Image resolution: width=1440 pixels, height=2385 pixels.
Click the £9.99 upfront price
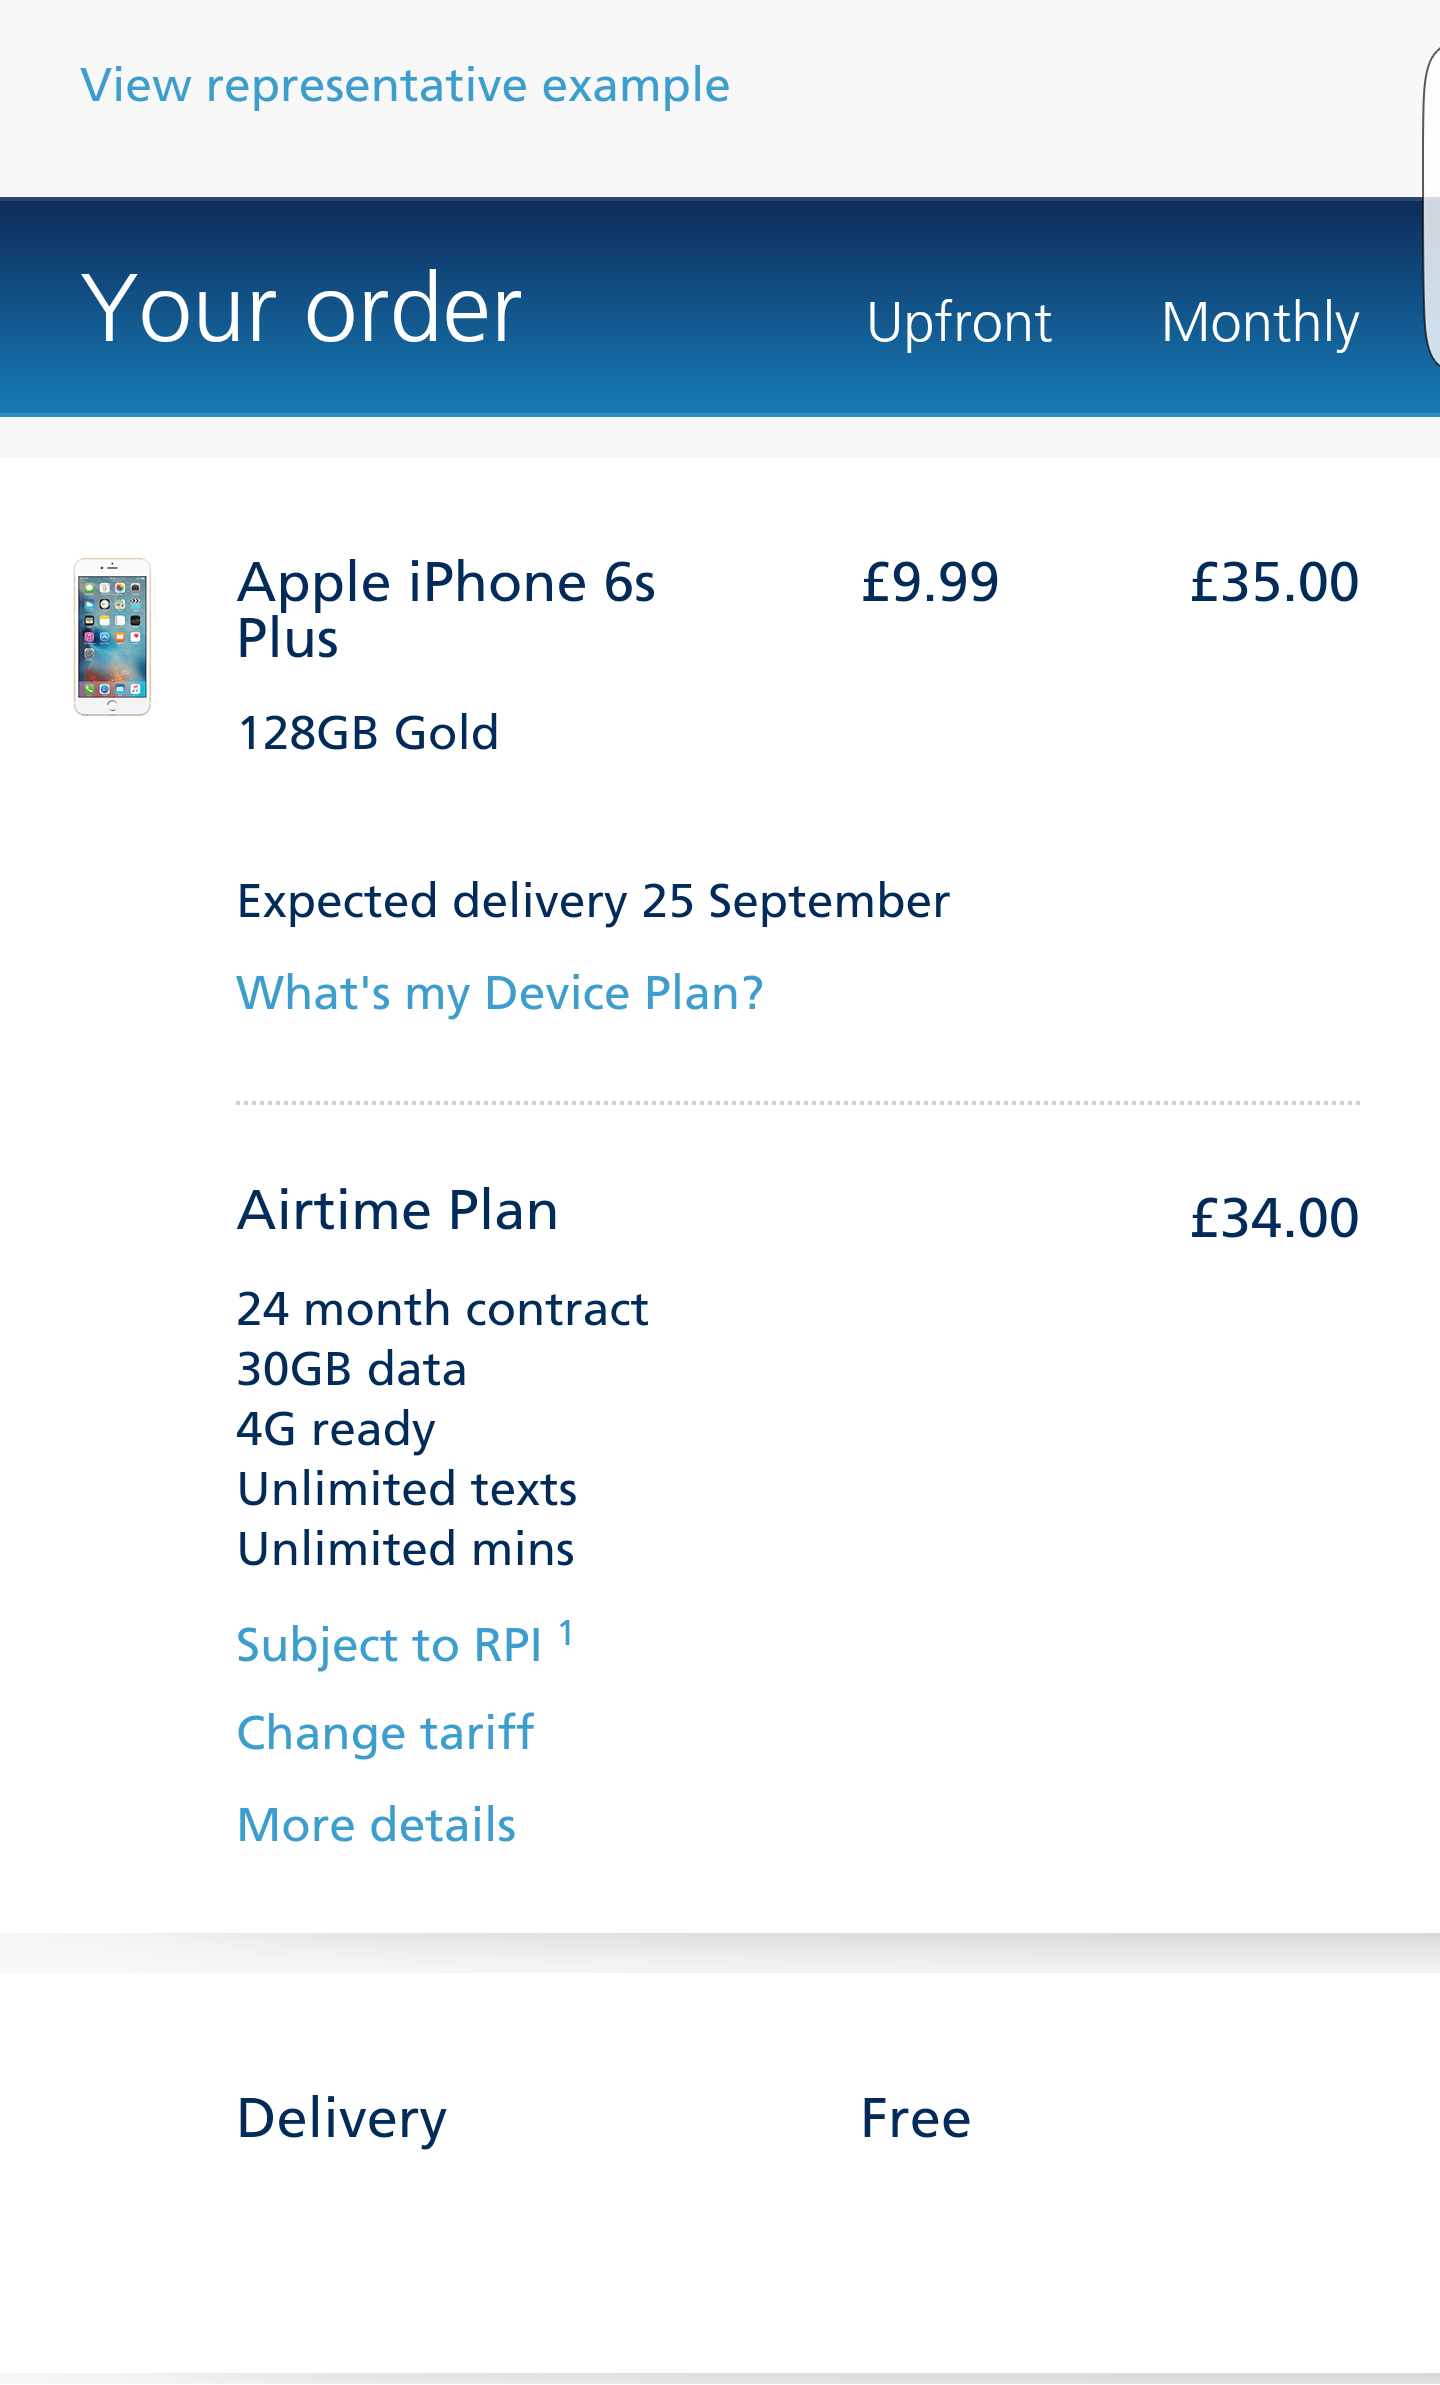click(x=929, y=582)
